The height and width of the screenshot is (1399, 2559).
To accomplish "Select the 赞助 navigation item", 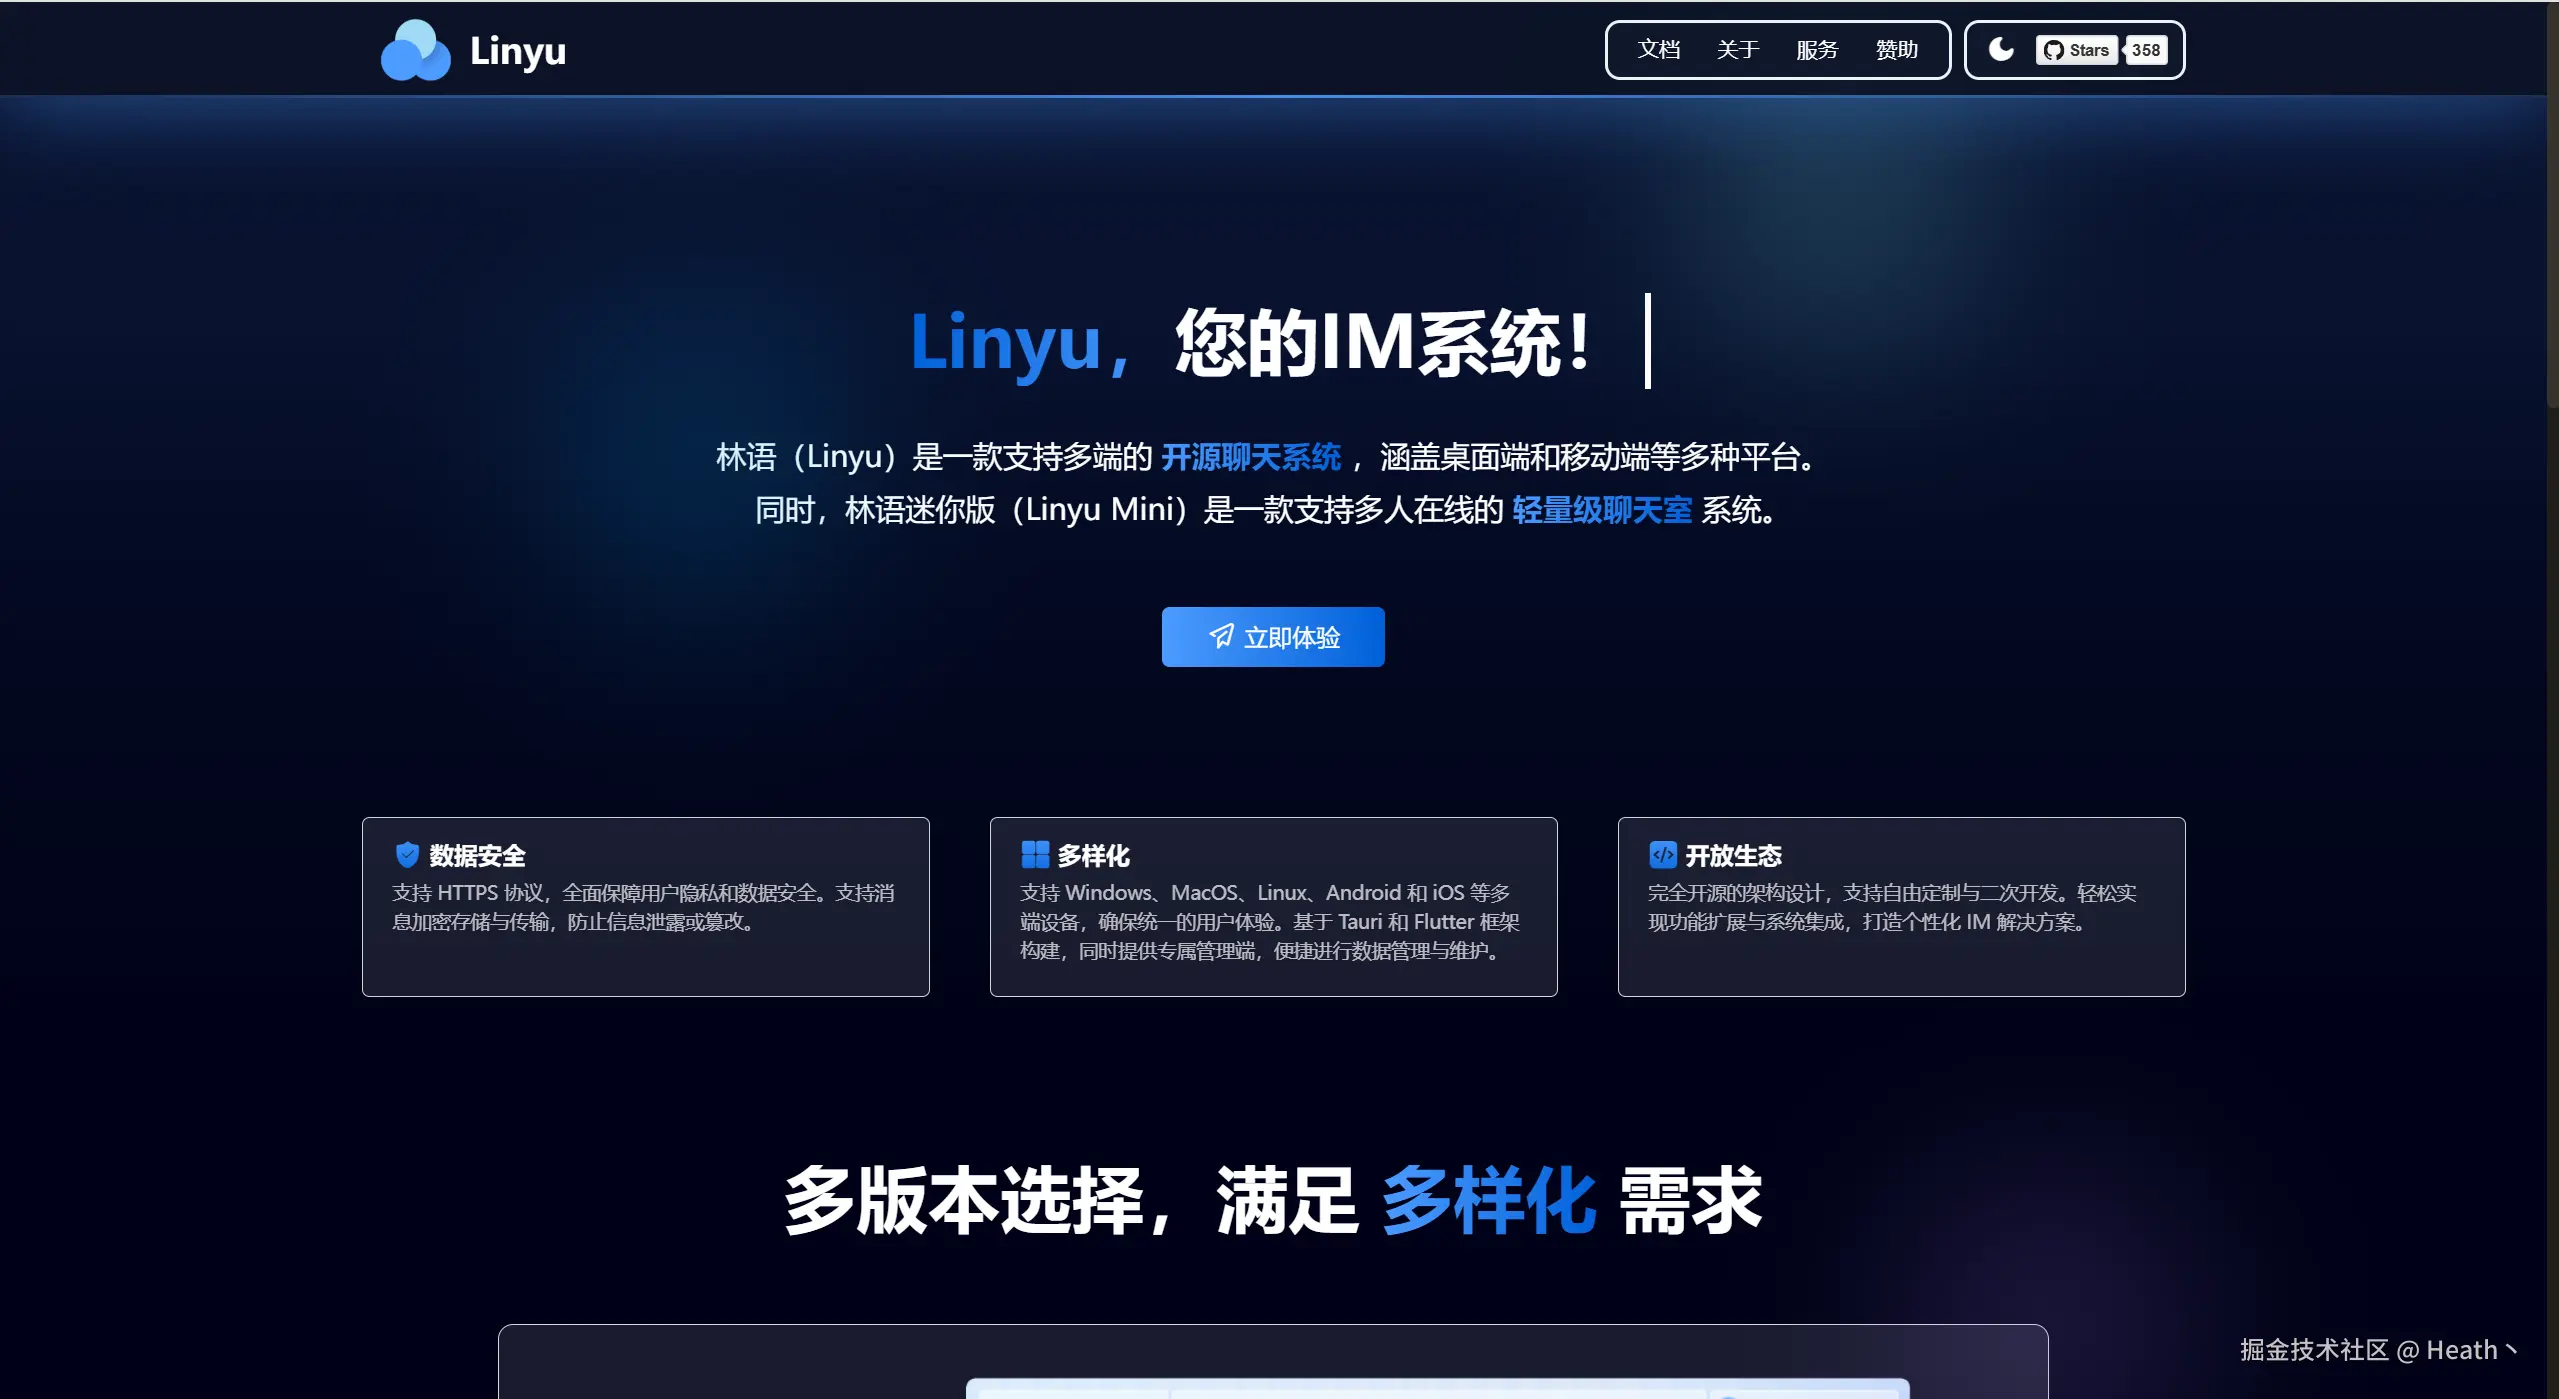I will [x=1897, y=49].
